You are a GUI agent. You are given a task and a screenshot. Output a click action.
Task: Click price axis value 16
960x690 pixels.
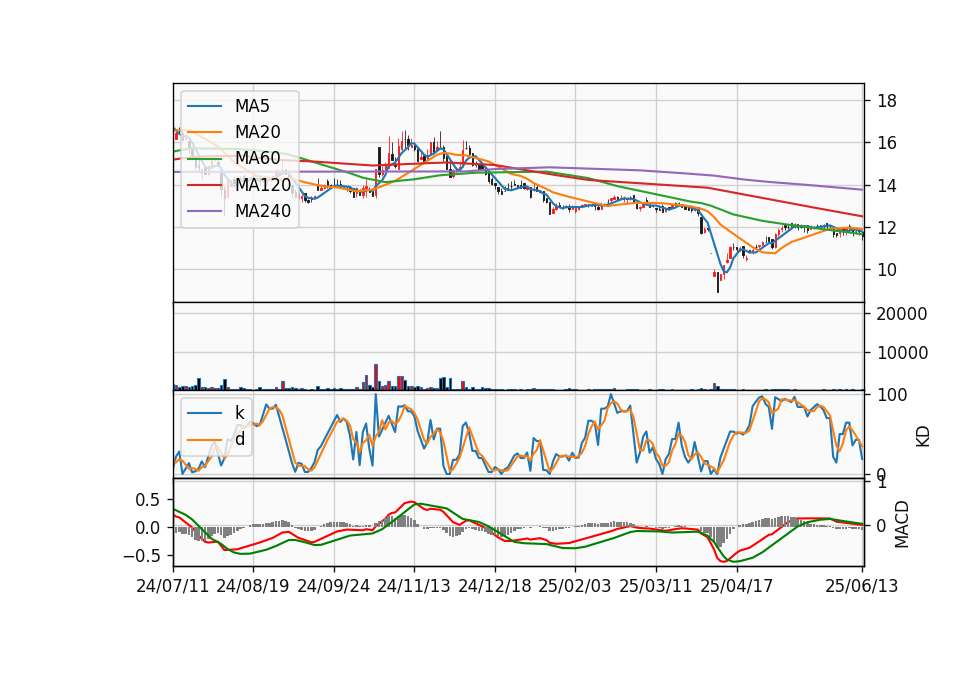pyautogui.click(x=887, y=143)
